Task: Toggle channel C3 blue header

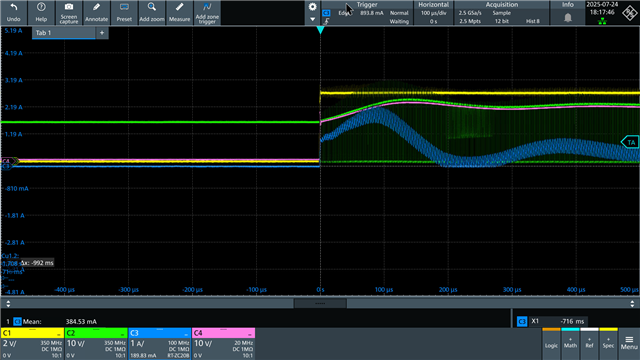Action: 160,333
